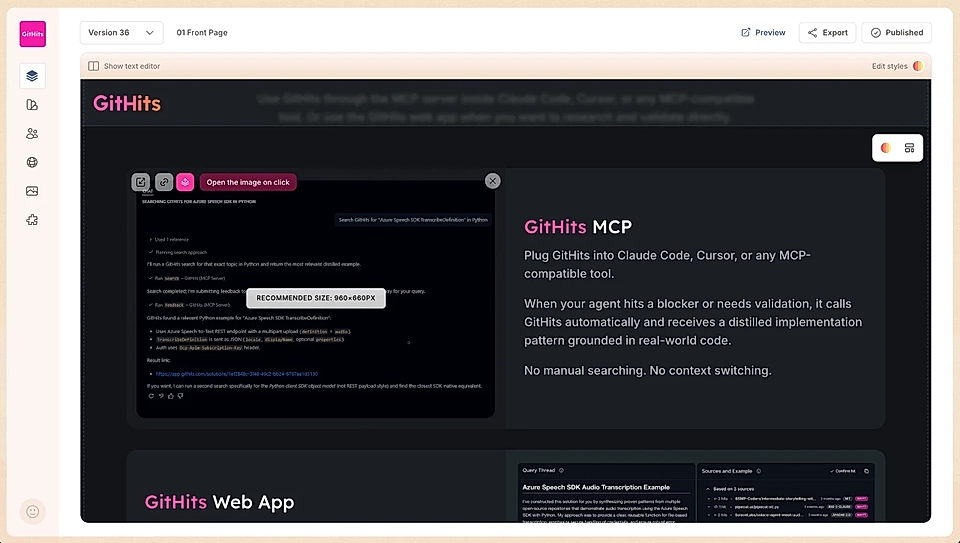The height and width of the screenshot is (543, 960).
Task: Select the Web App screenshot image
Action: 696,492
